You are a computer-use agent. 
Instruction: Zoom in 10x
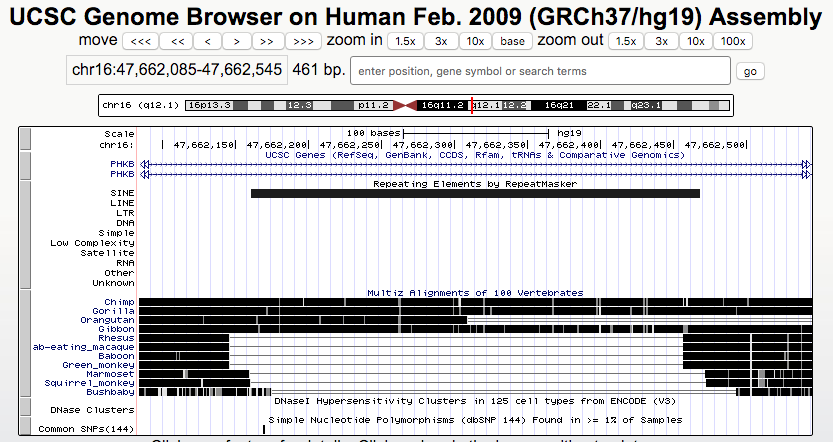pyautogui.click(x=476, y=41)
